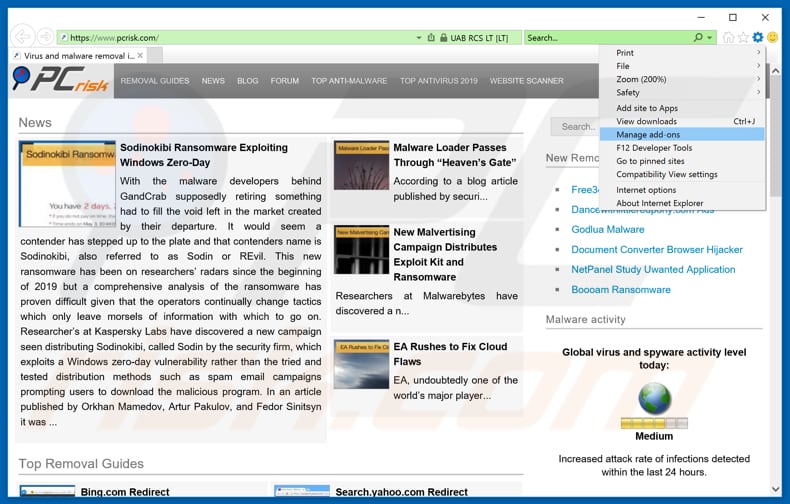Open Sodinokibi Ransomware article headline
The image size is (790, 504).
204,155
